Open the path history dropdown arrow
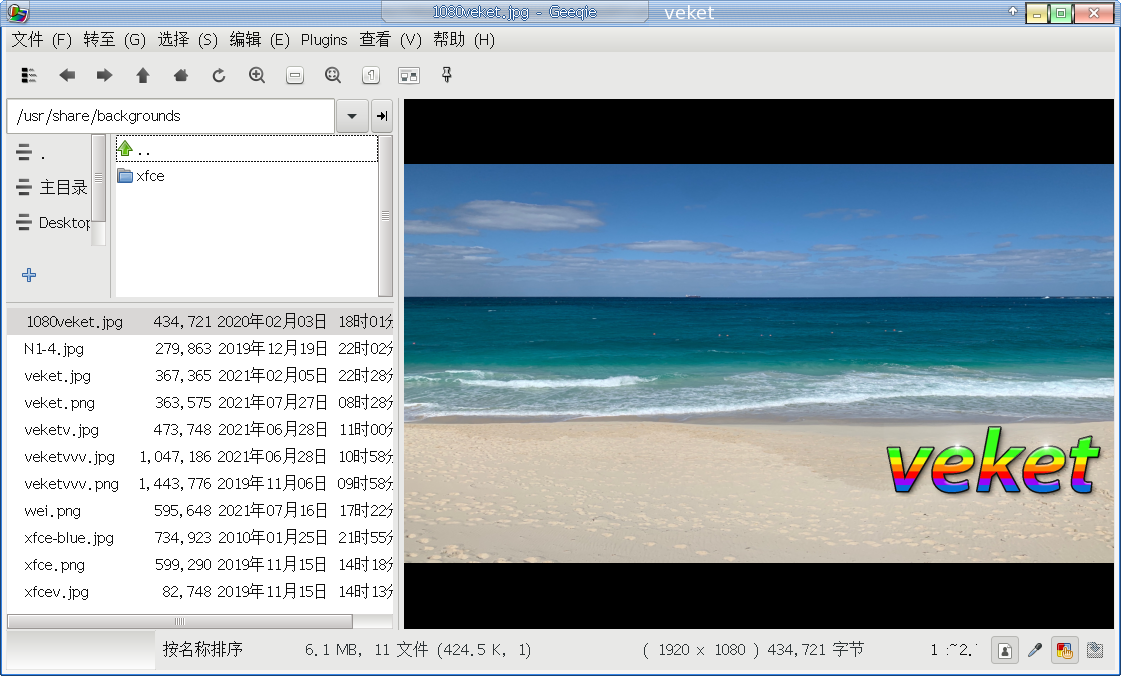This screenshot has height=676, width=1121. pos(352,116)
